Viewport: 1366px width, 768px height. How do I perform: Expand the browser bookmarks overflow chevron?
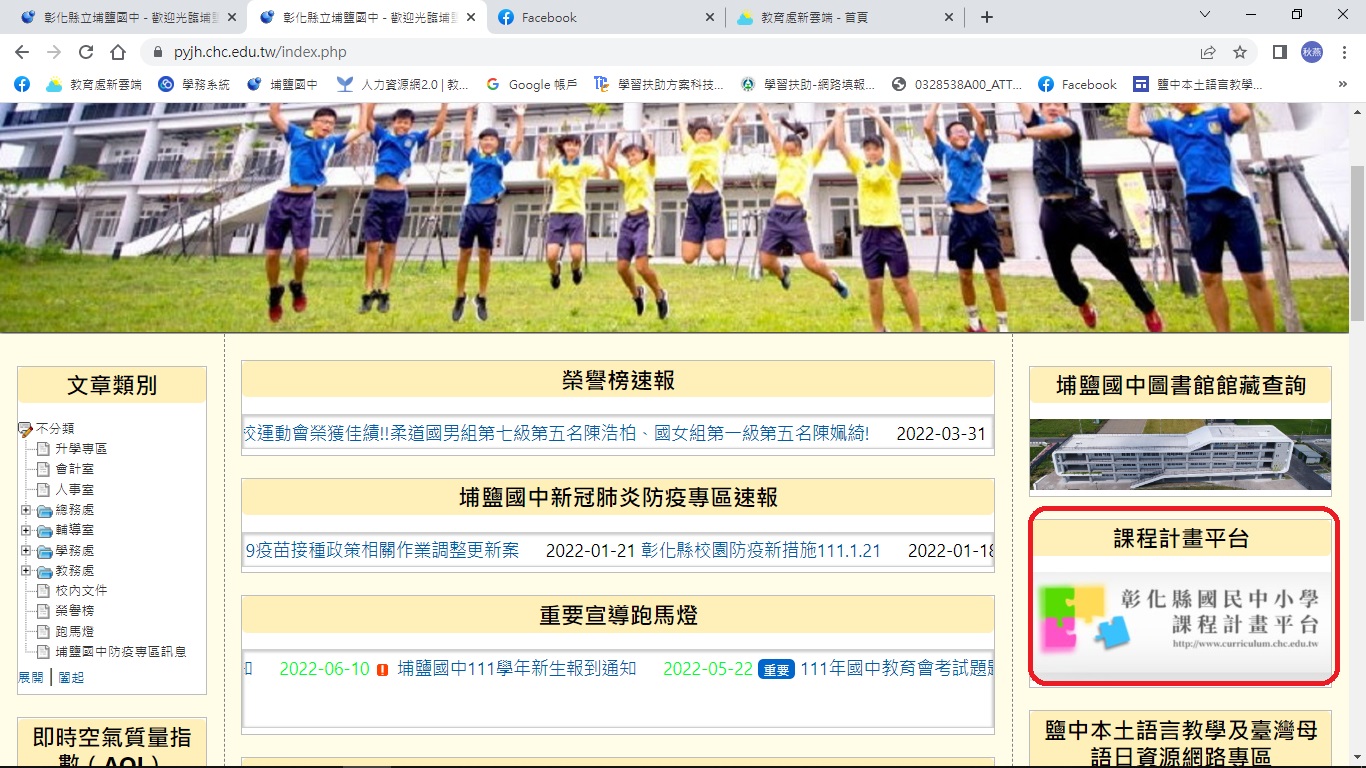pos(1345,84)
